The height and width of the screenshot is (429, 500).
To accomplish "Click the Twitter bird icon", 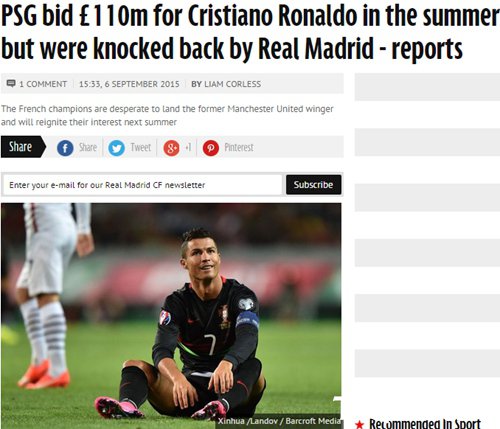I will click(x=116, y=148).
